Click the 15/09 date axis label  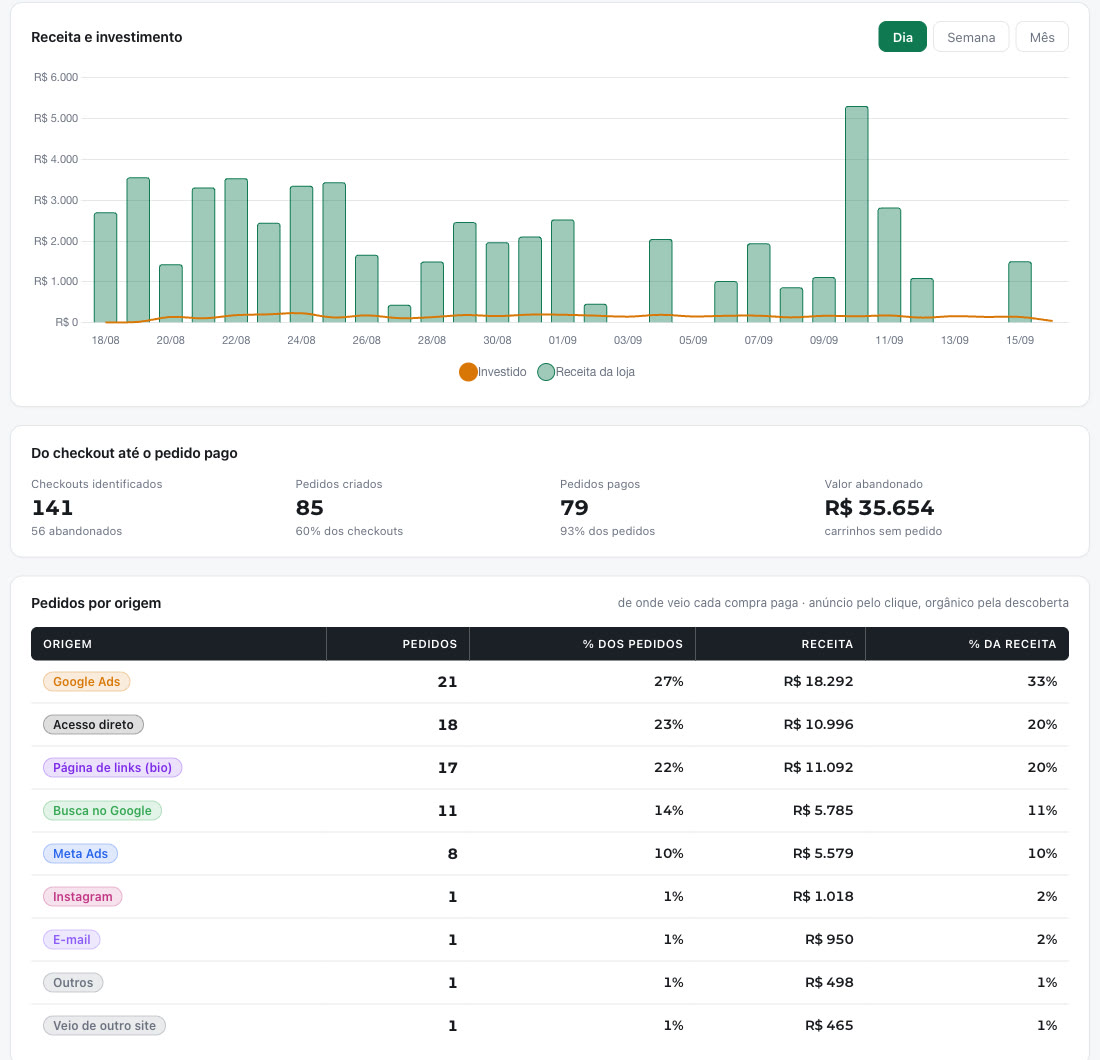click(1019, 340)
